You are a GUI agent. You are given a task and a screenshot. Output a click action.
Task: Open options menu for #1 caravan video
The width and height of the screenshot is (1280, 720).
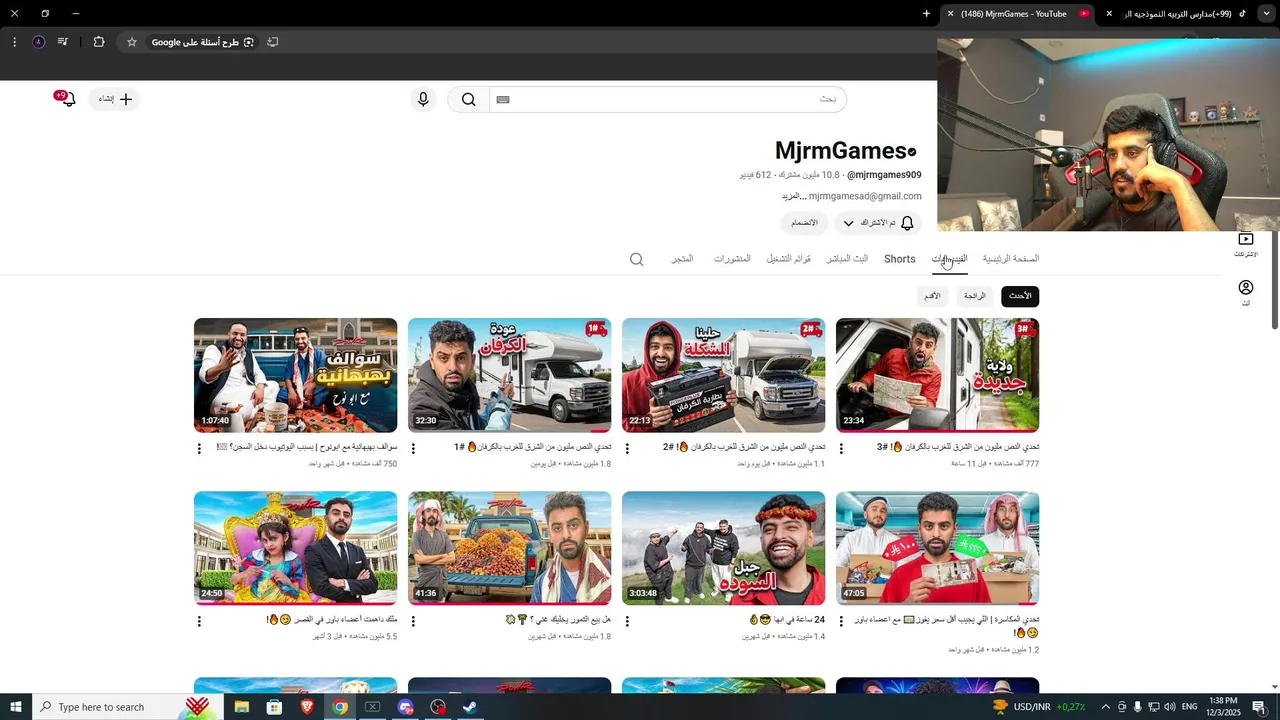413,449
